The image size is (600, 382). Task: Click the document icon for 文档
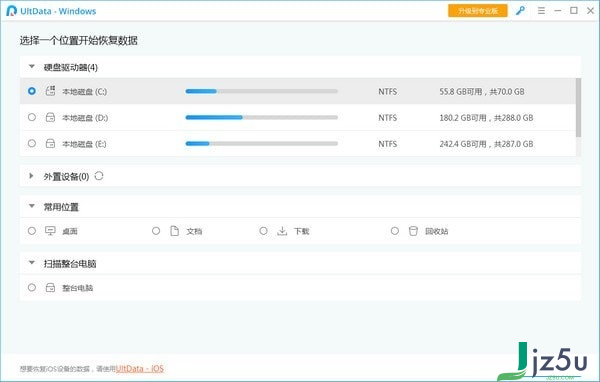pos(174,231)
